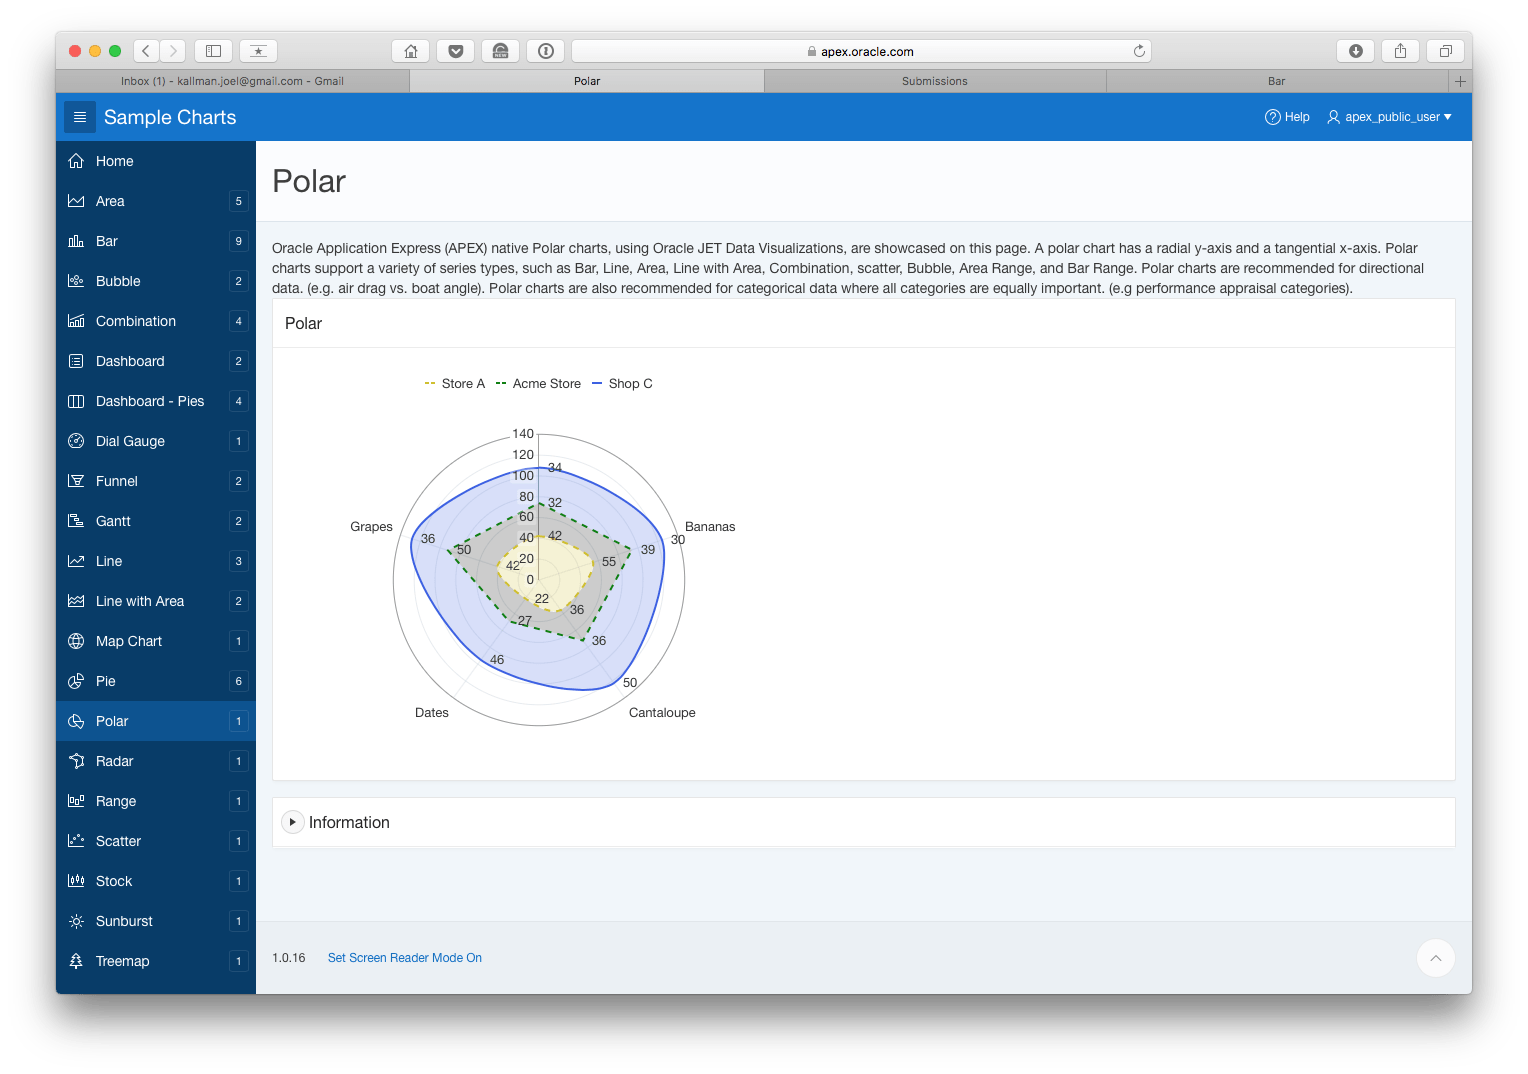Select the Line chart icon
Viewport: 1528px width, 1074px height.
(76, 561)
